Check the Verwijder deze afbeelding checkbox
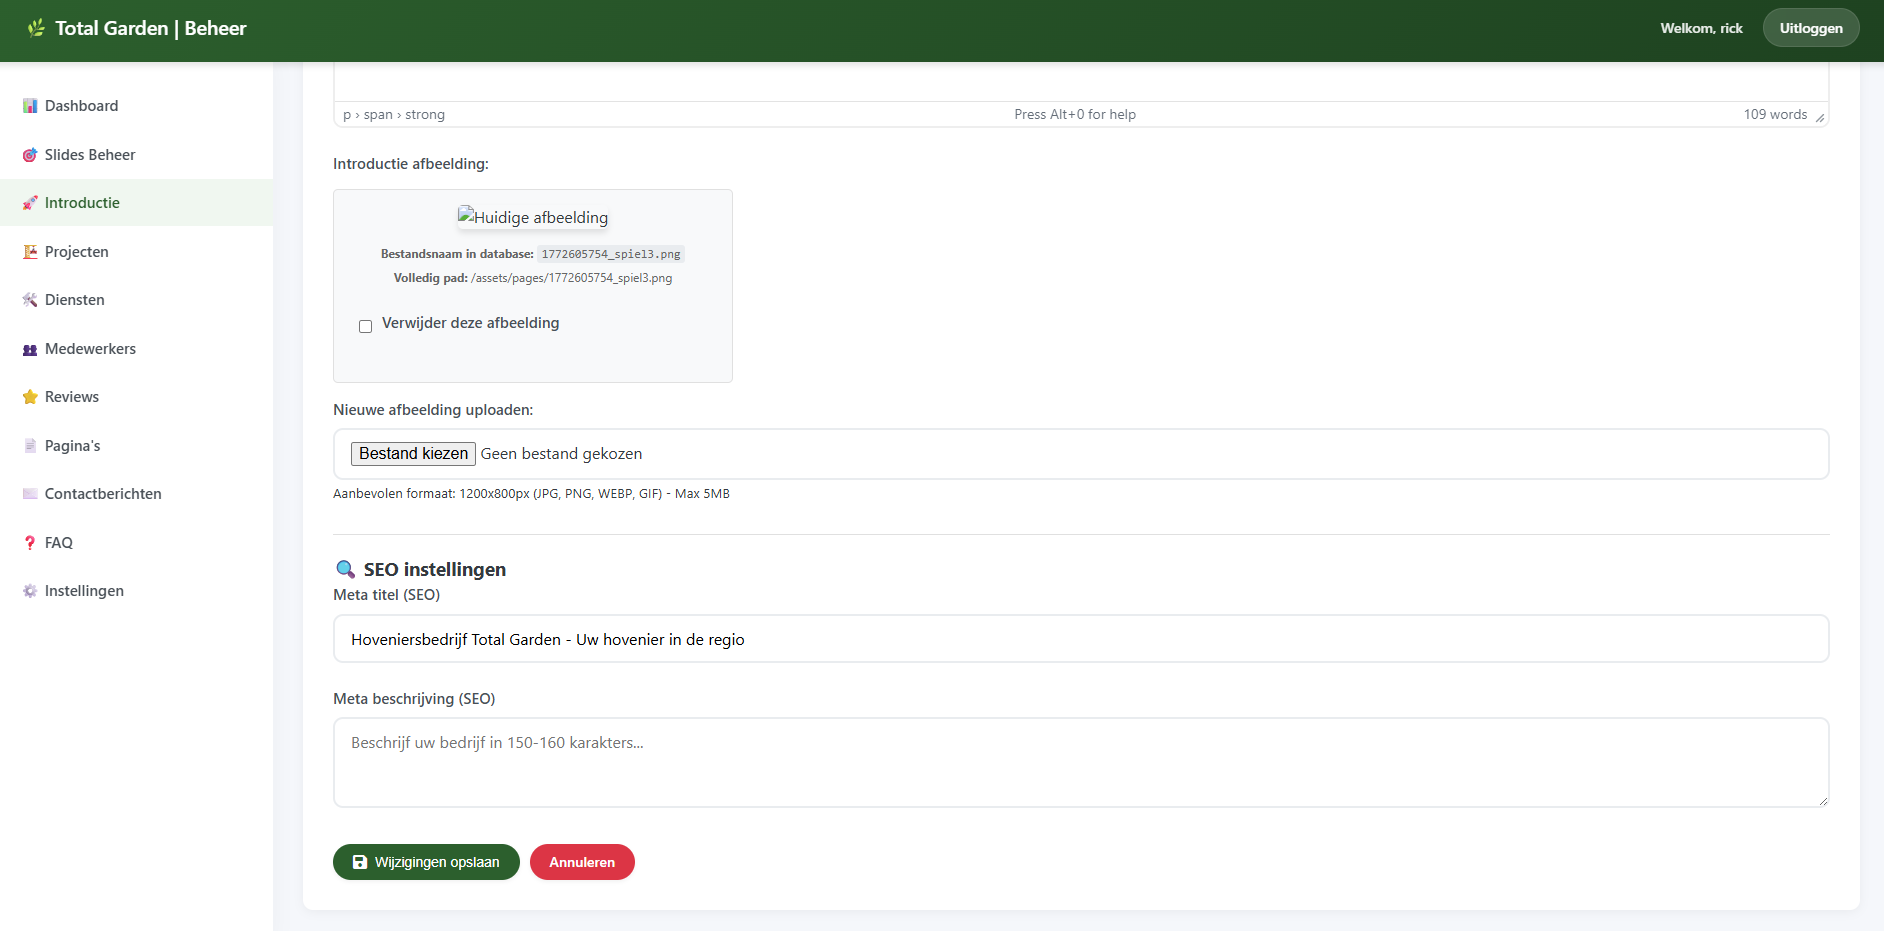The image size is (1884, 931). pos(365,326)
